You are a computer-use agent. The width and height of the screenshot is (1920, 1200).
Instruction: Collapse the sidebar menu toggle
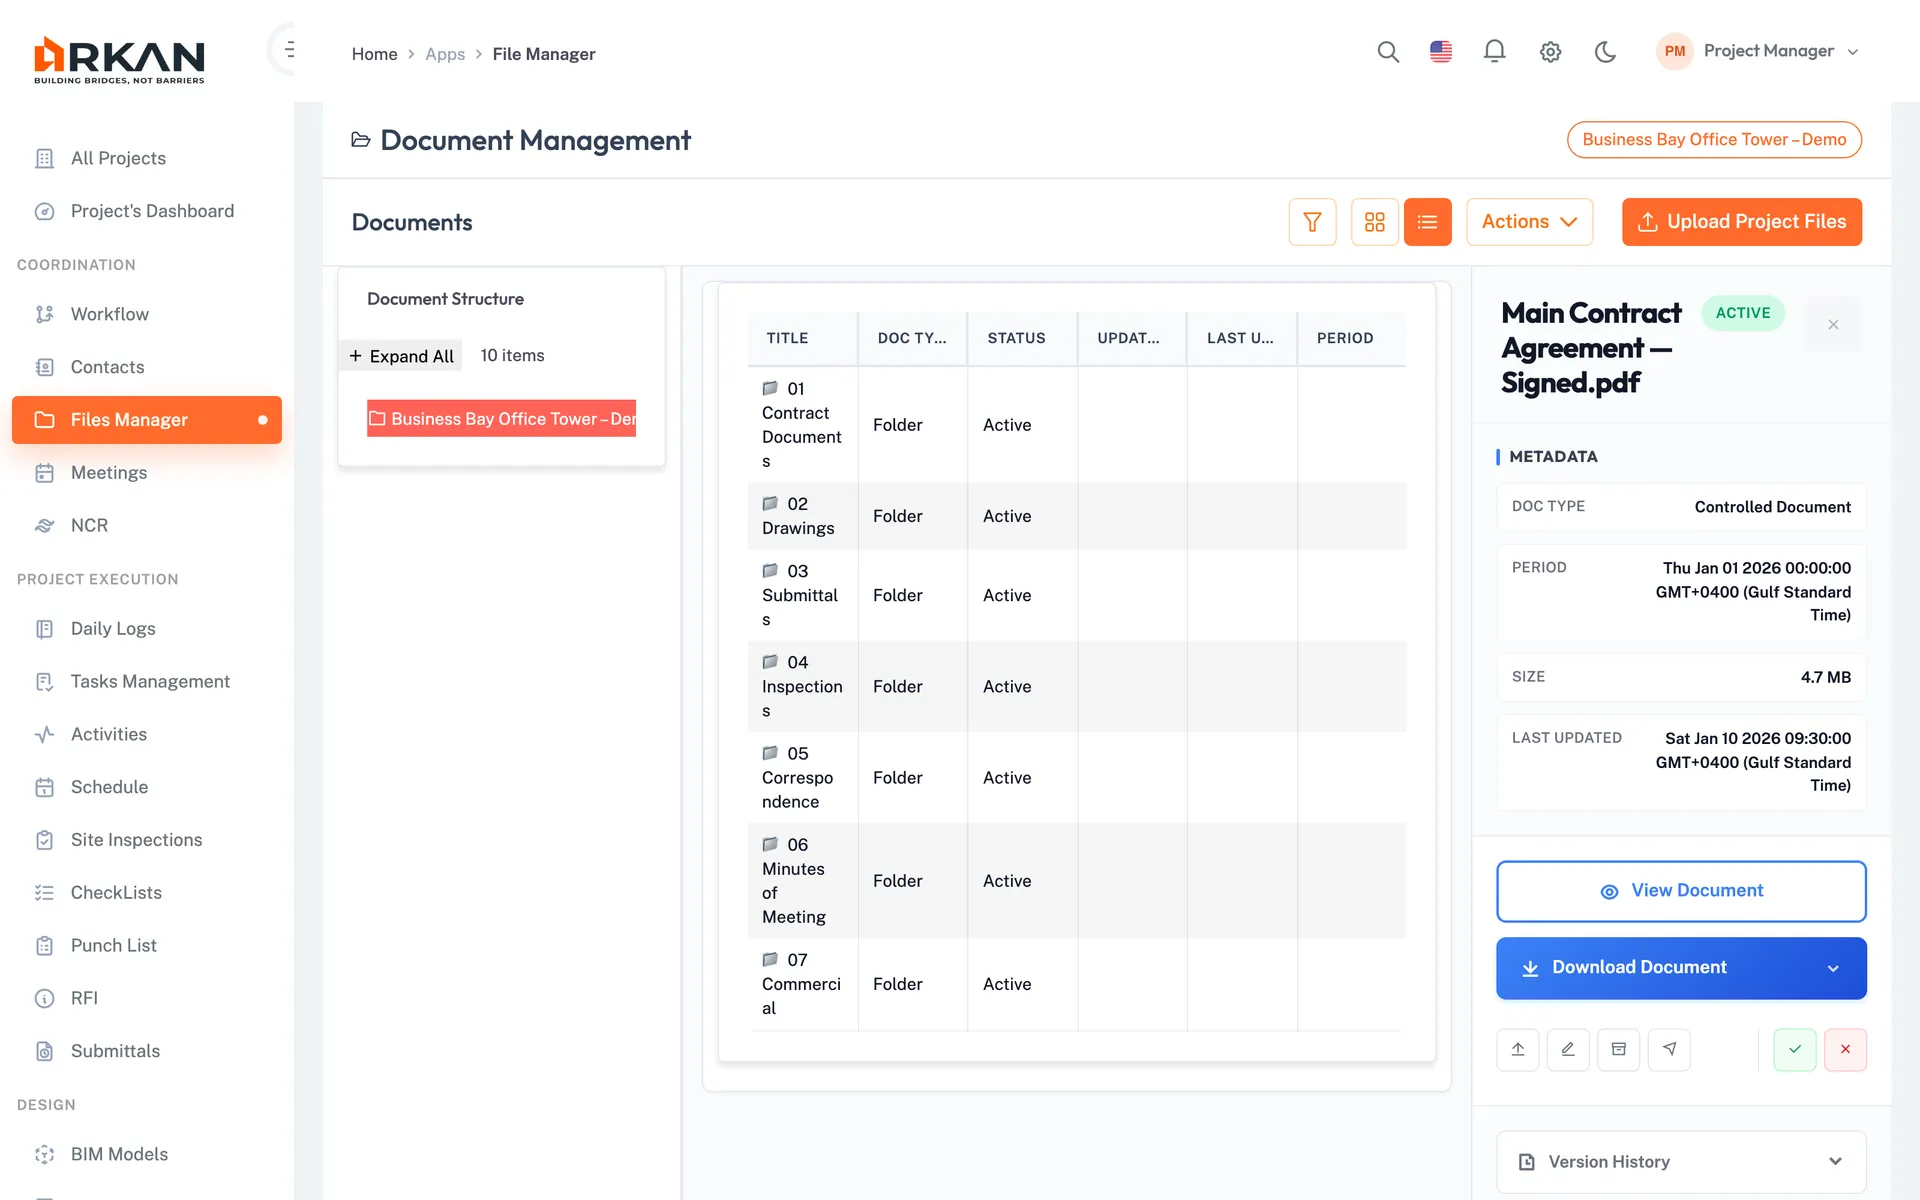[x=289, y=49]
